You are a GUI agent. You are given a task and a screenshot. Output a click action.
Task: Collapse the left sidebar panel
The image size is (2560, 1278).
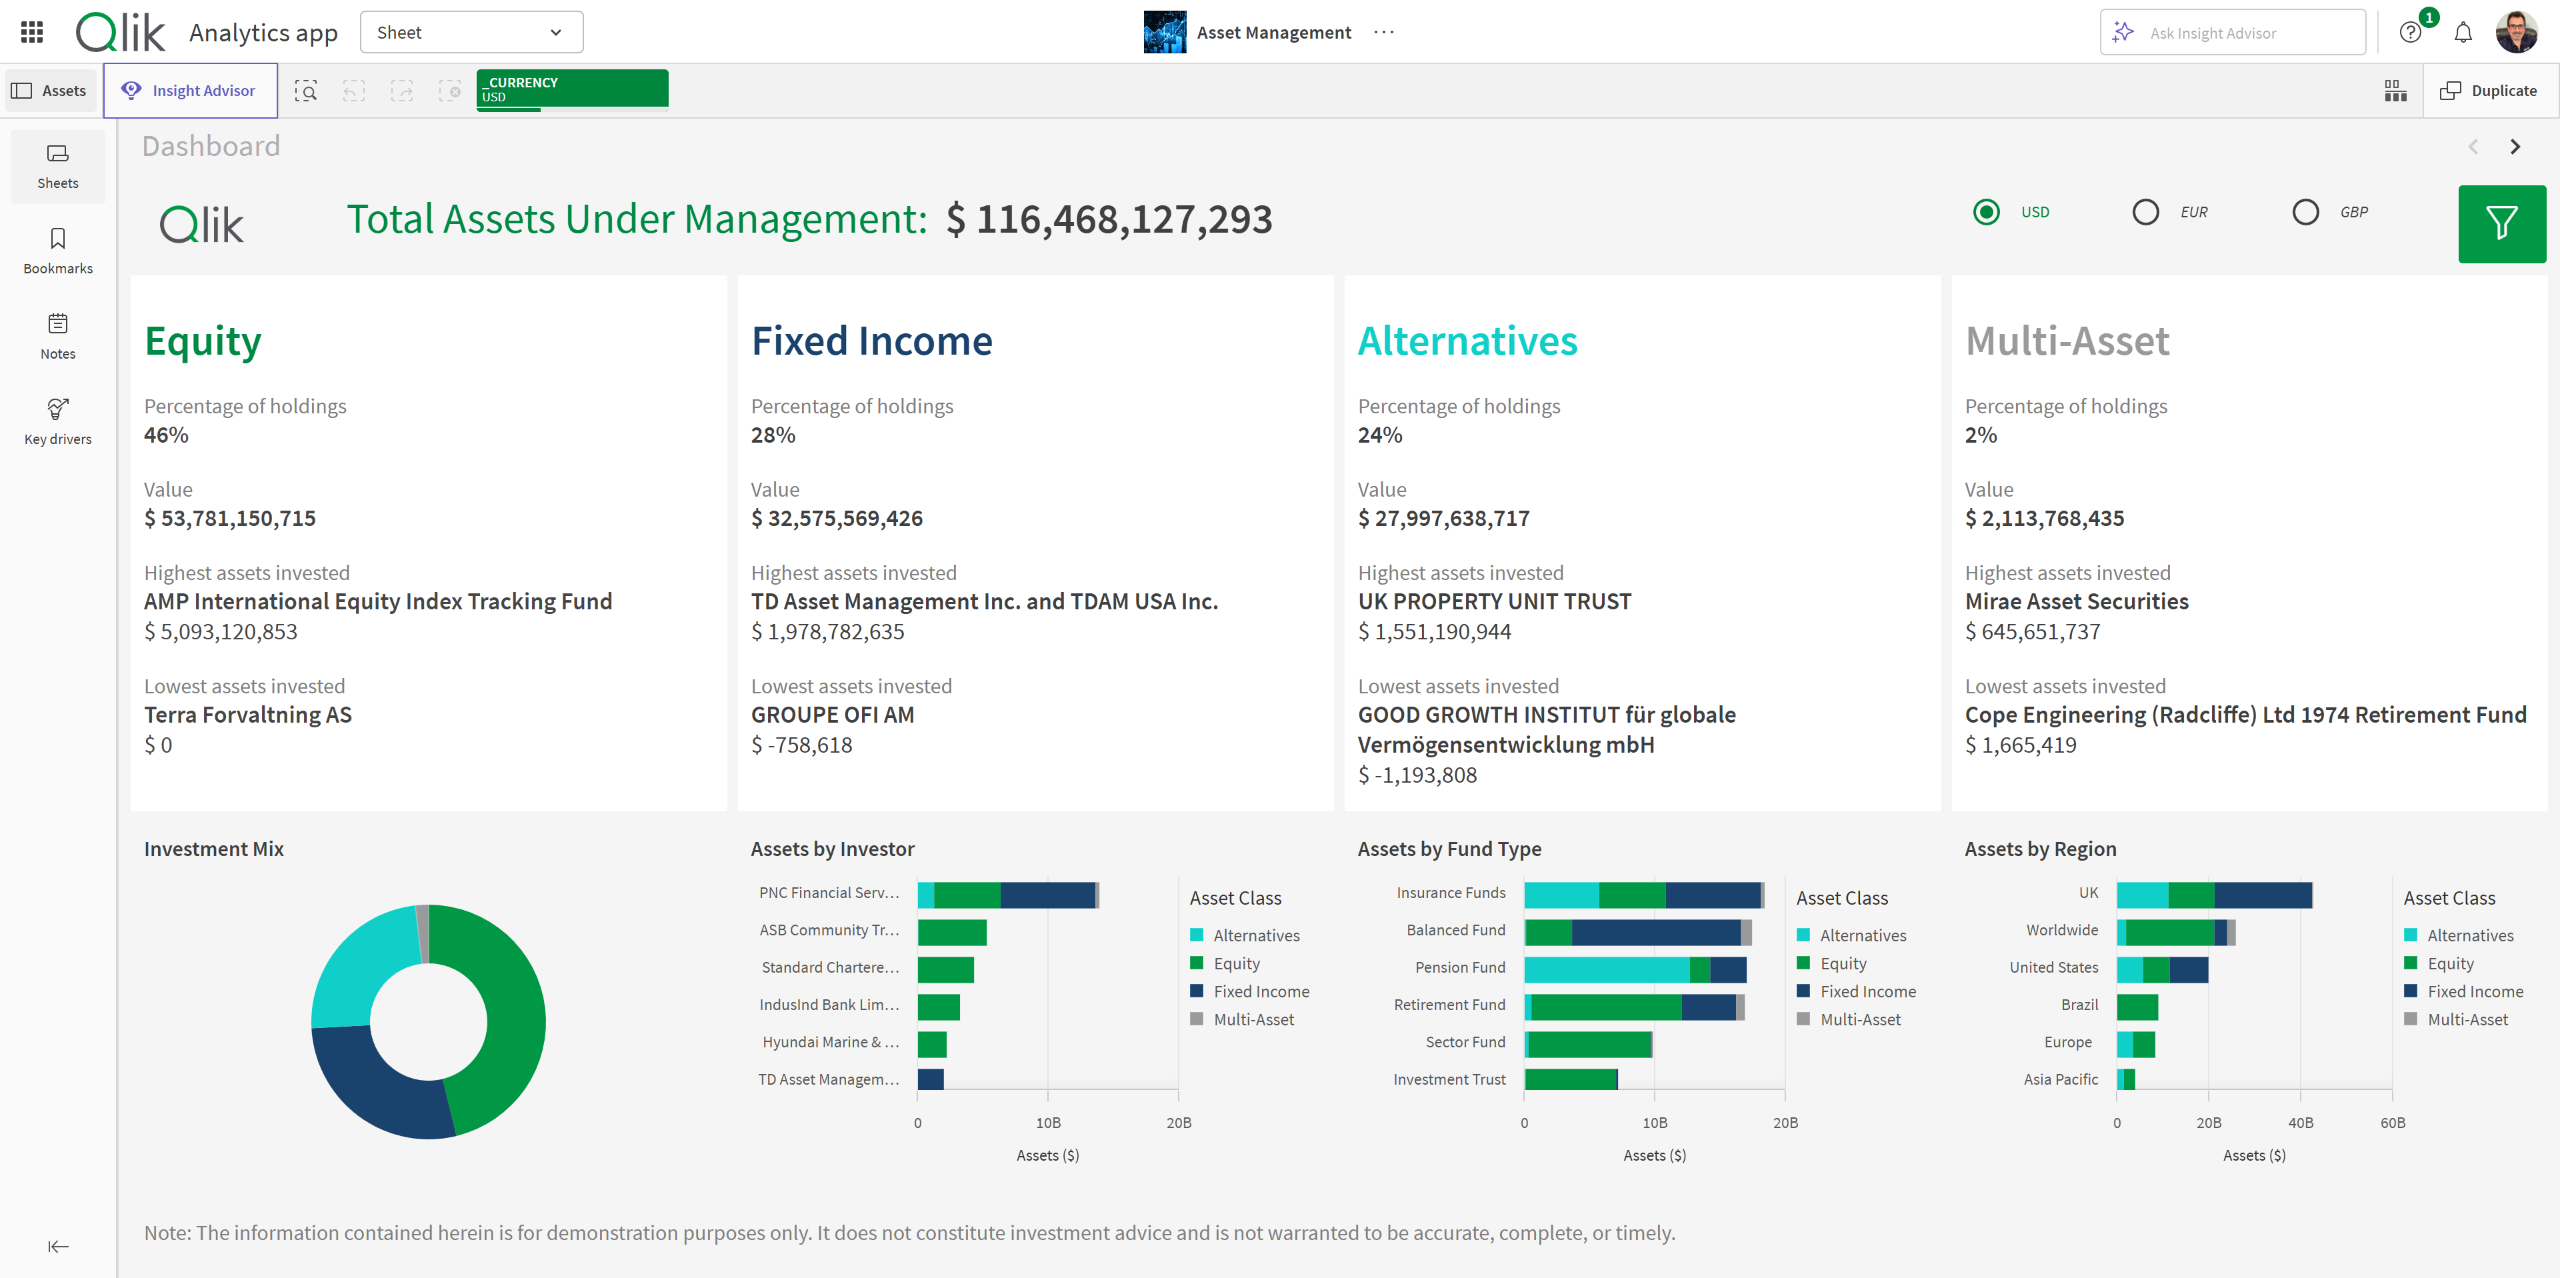tap(58, 1246)
